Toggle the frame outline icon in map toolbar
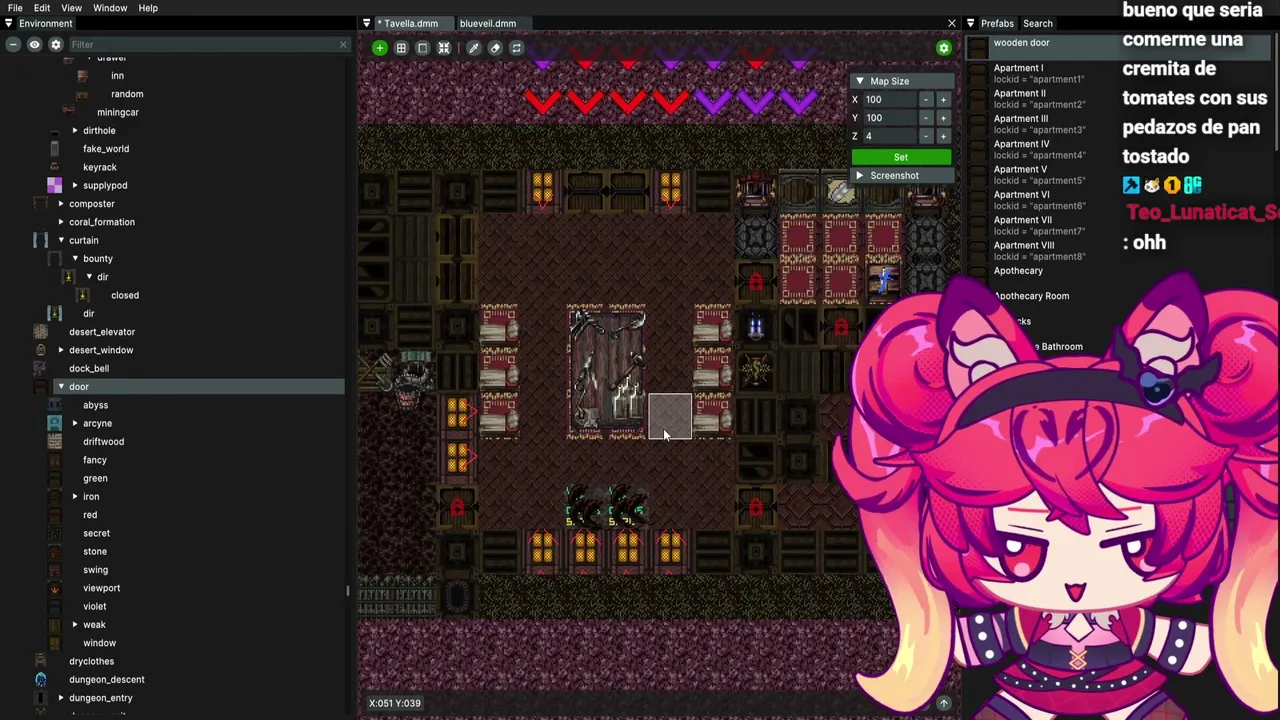The width and height of the screenshot is (1280, 720). pos(422,48)
